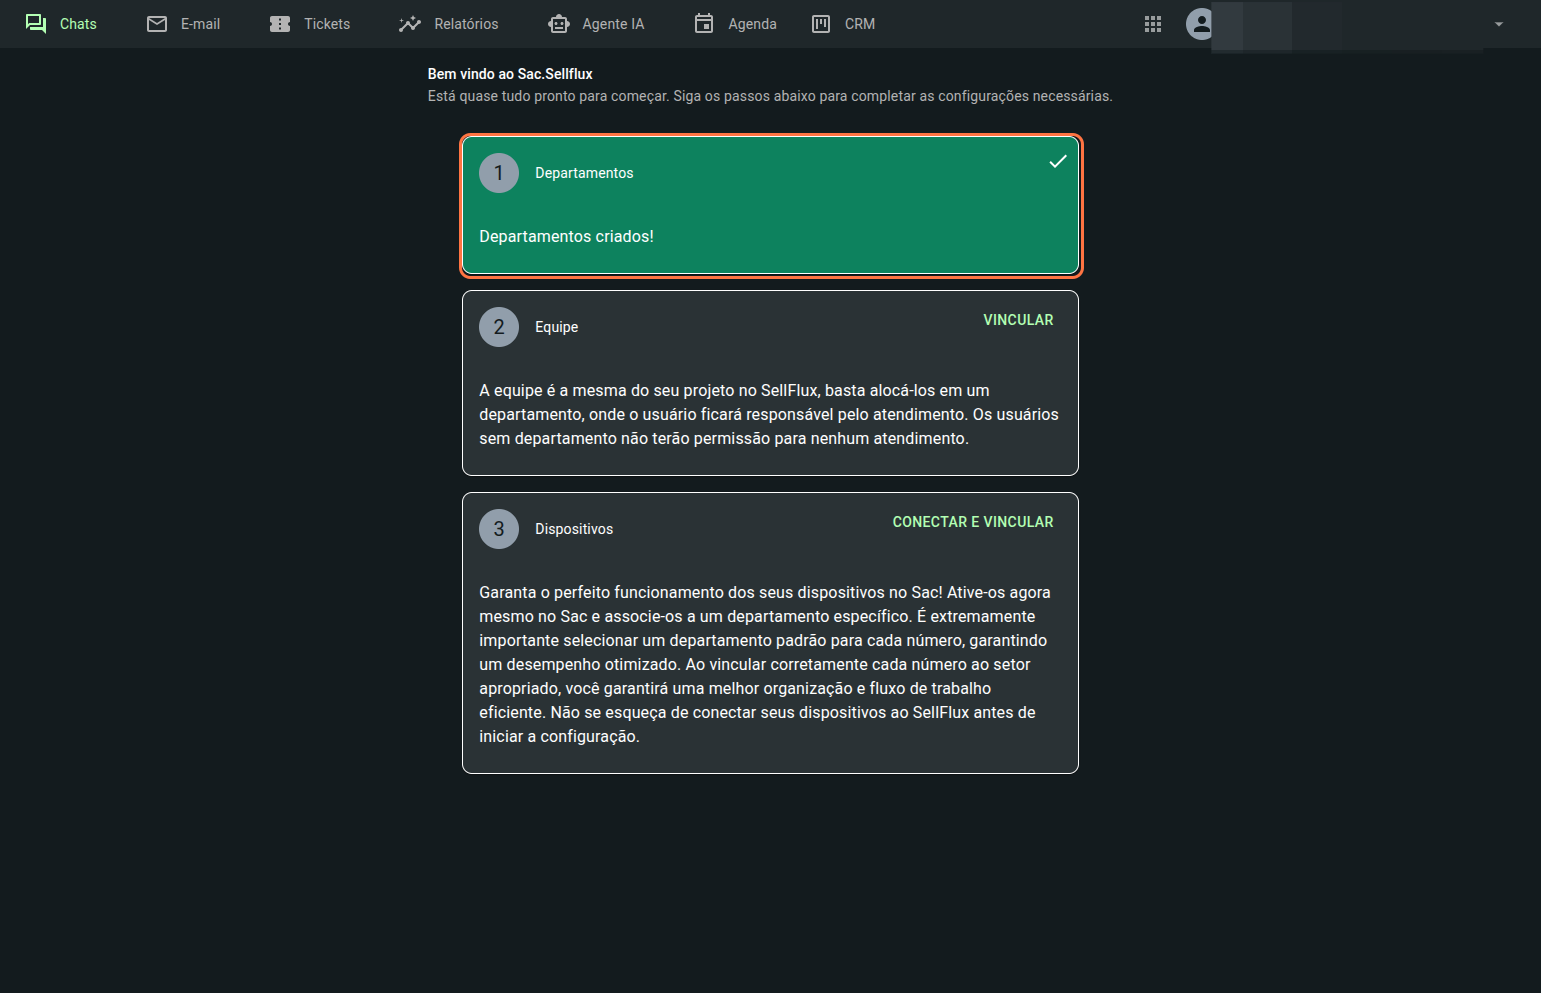
Task: Select the step 2 Equipe number circle
Action: (499, 327)
